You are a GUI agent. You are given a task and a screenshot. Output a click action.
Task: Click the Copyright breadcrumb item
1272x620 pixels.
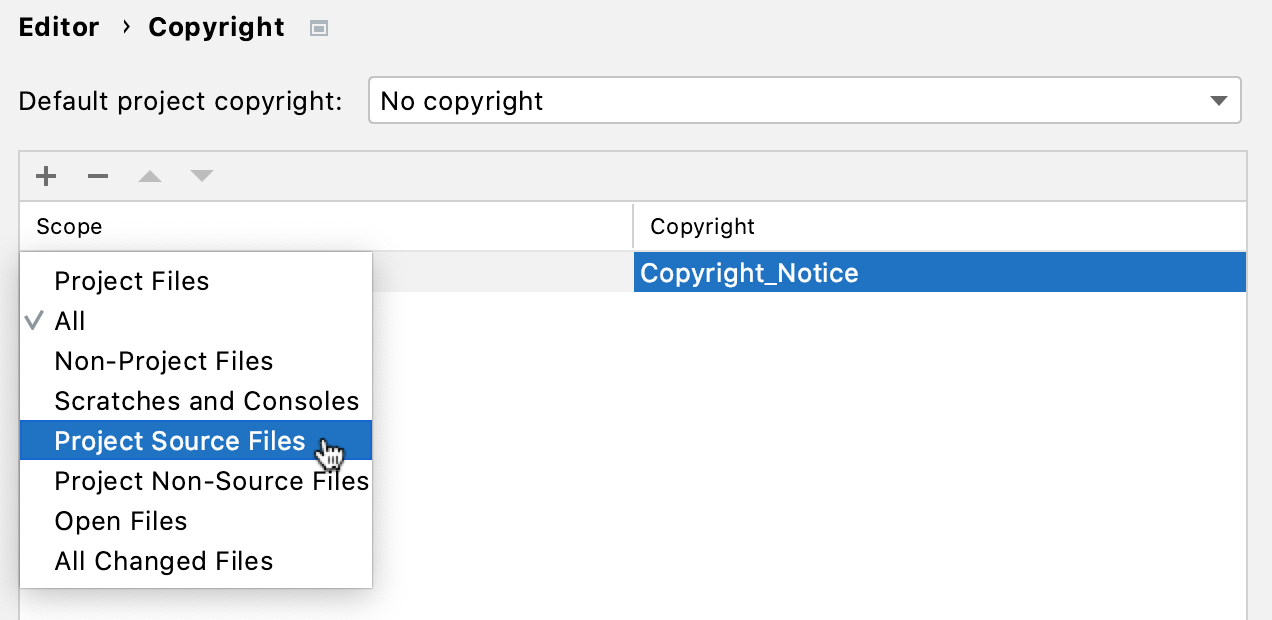pyautogui.click(x=216, y=27)
